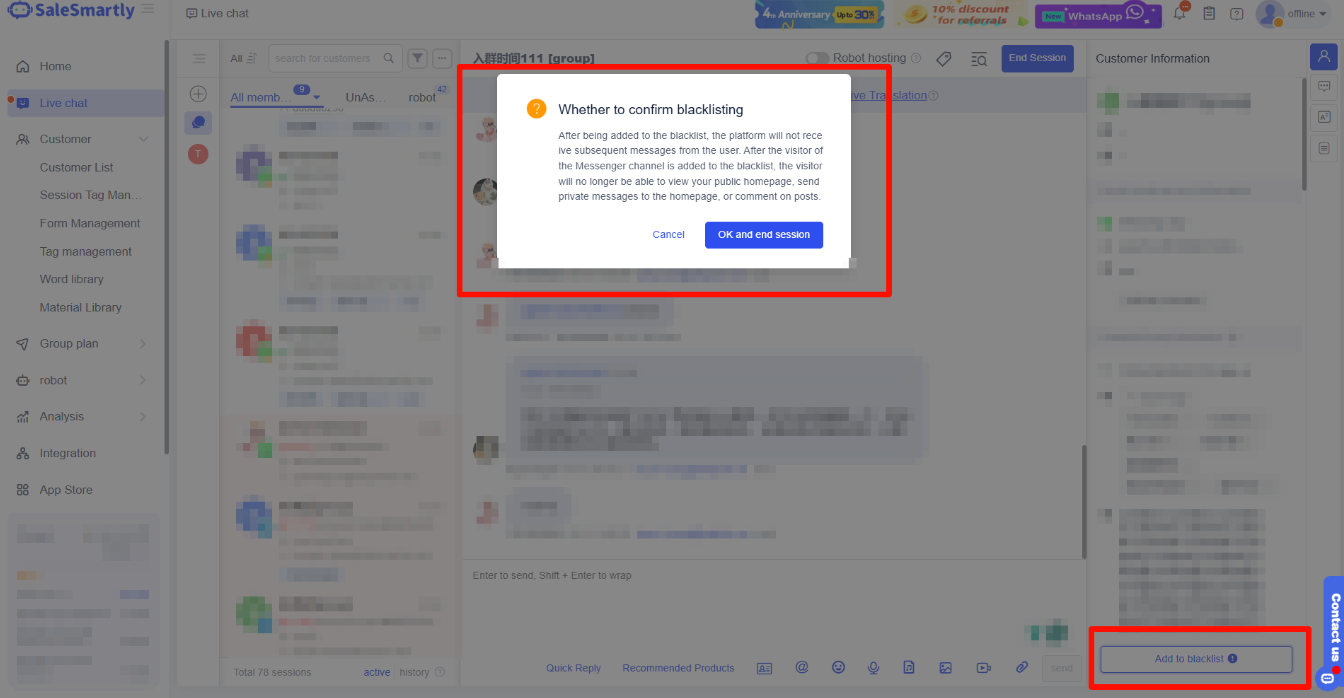Click the search for customers field
1344x698 pixels.
pyautogui.click(x=324, y=58)
